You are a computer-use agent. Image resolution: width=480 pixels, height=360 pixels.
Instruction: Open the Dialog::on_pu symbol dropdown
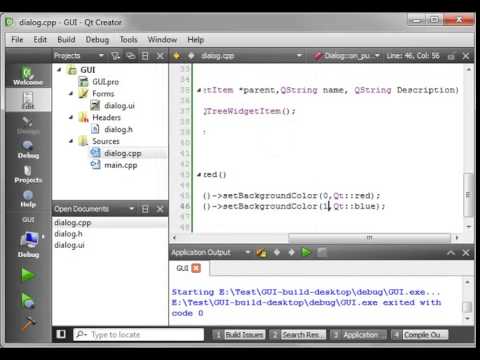347,56
